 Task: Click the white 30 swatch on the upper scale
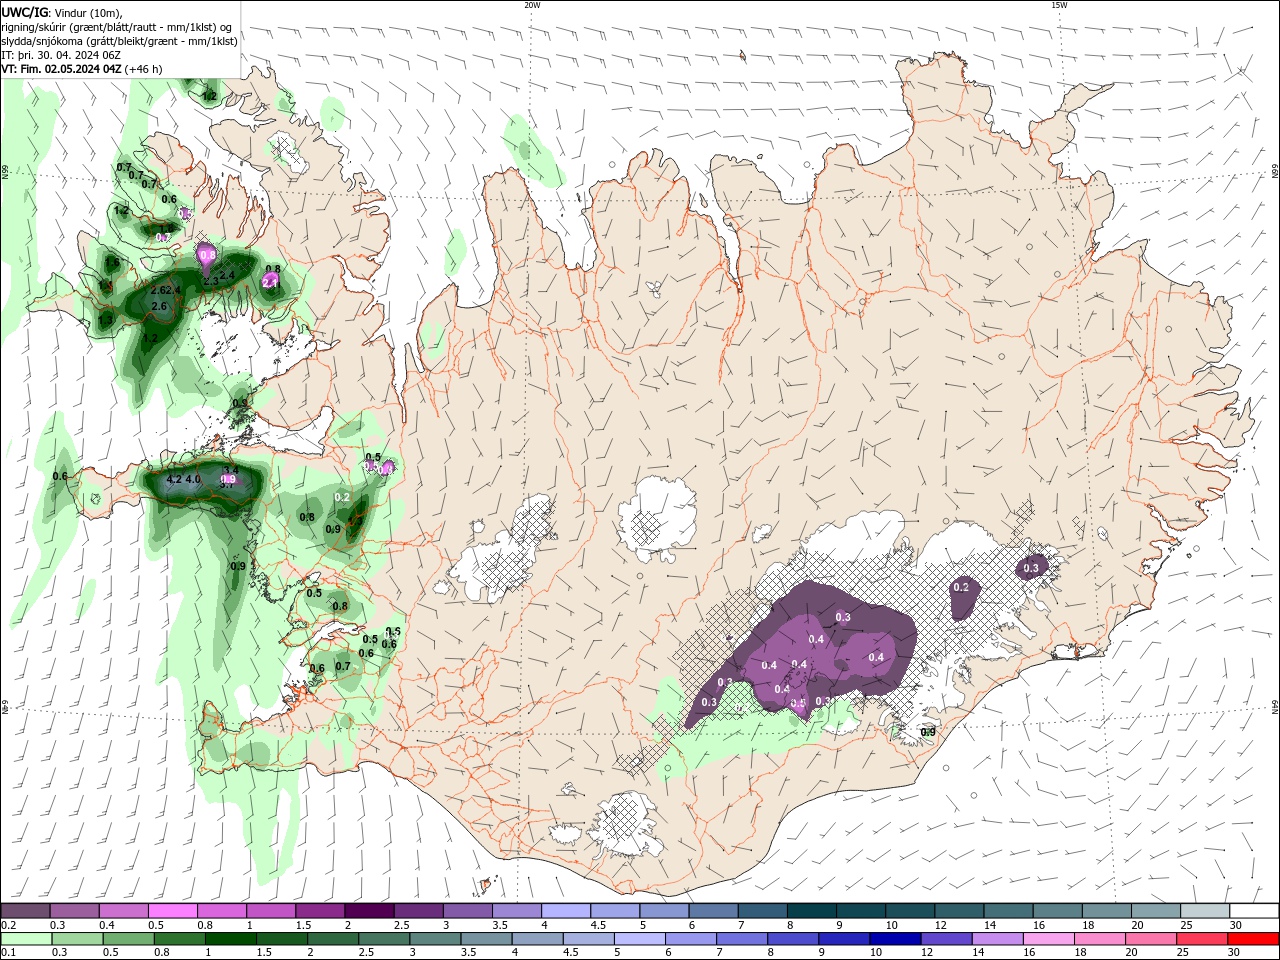[x=1253, y=911]
